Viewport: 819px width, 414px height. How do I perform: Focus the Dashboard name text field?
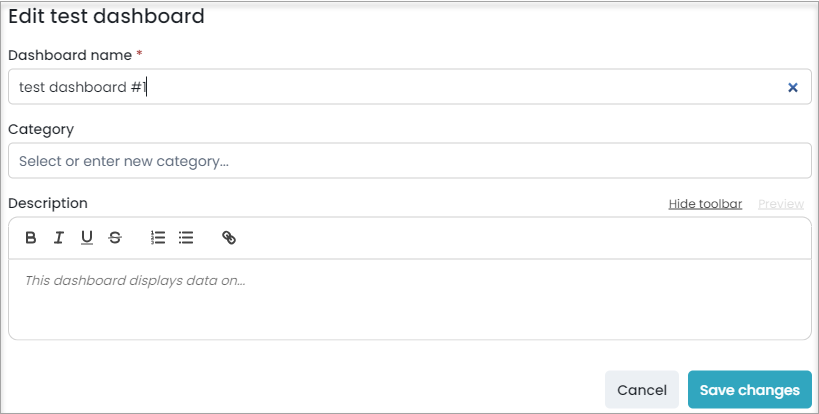[x=410, y=87]
